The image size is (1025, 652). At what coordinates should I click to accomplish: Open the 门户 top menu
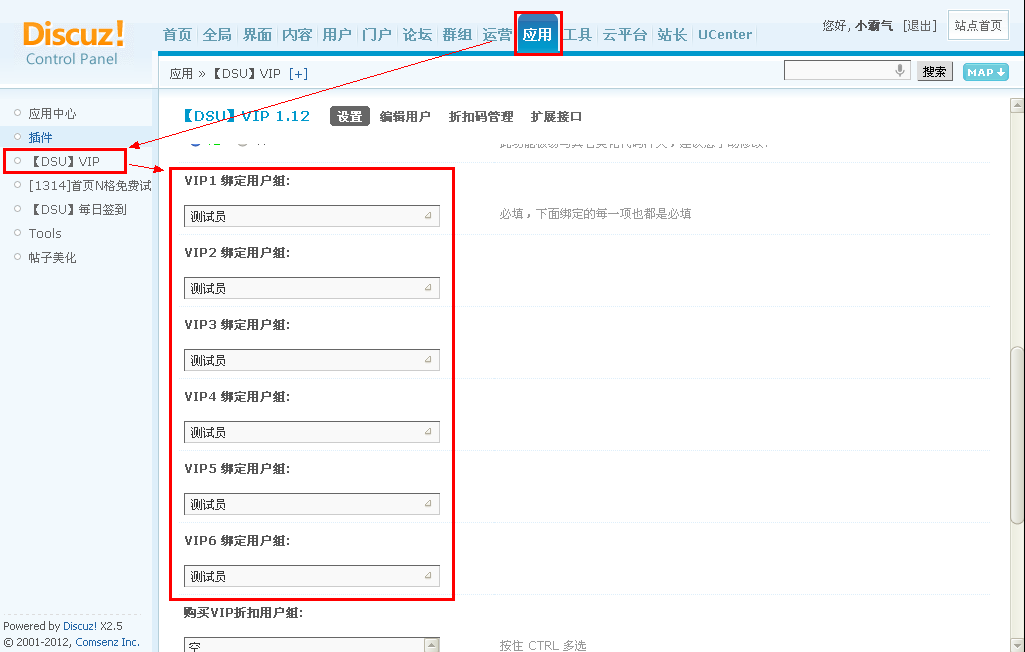click(377, 35)
